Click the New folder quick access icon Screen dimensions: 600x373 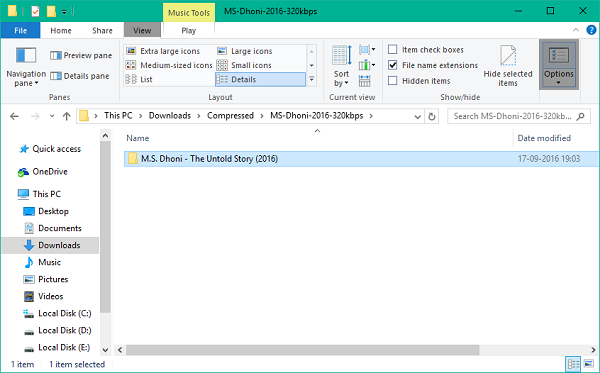pos(51,11)
